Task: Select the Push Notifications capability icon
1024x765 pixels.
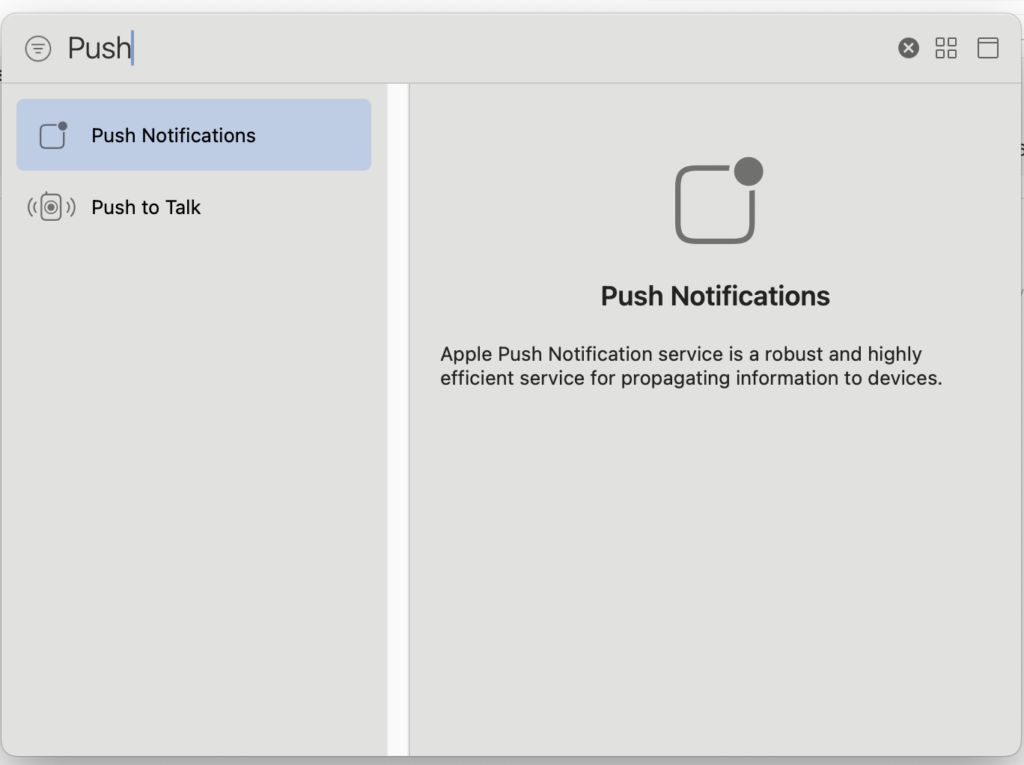Action: tap(52, 134)
